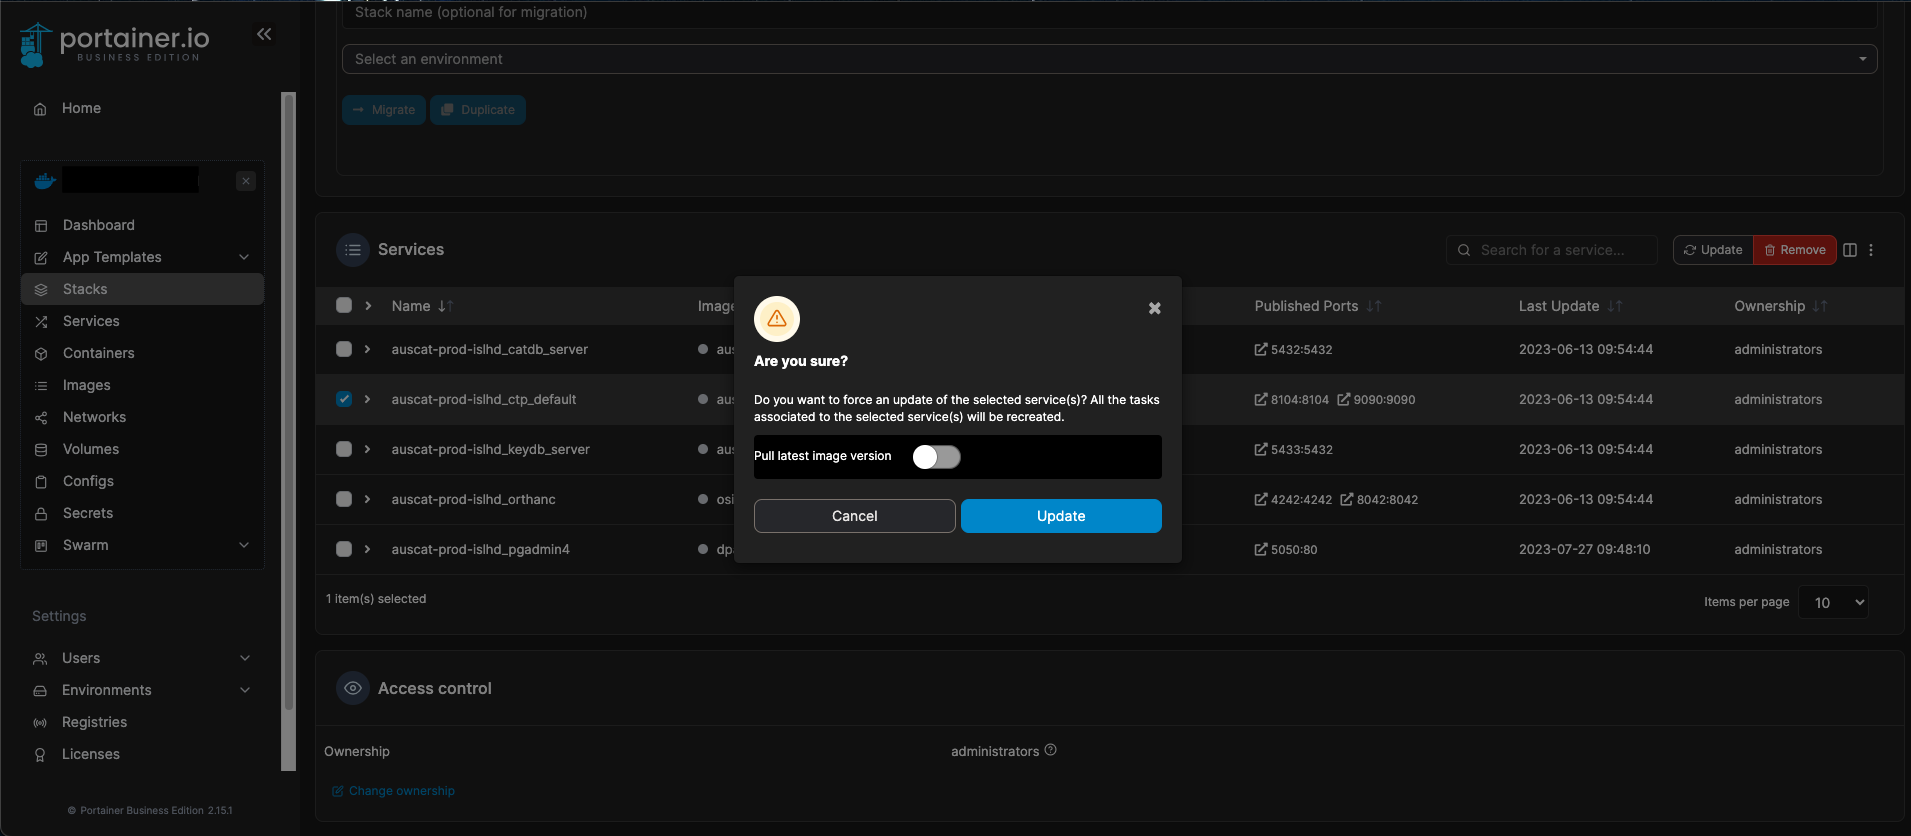Expand all services with header chevron
This screenshot has width=1911, height=836.
tap(368, 305)
